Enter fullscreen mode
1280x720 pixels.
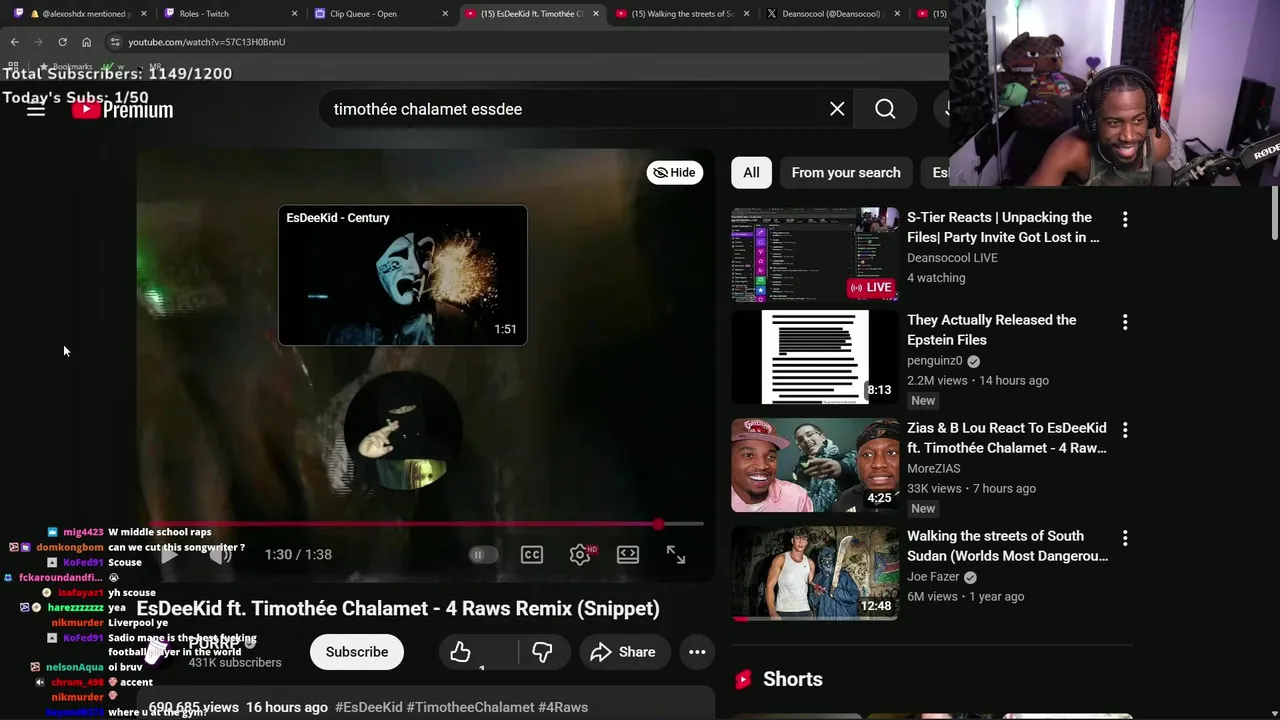click(676, 554)
